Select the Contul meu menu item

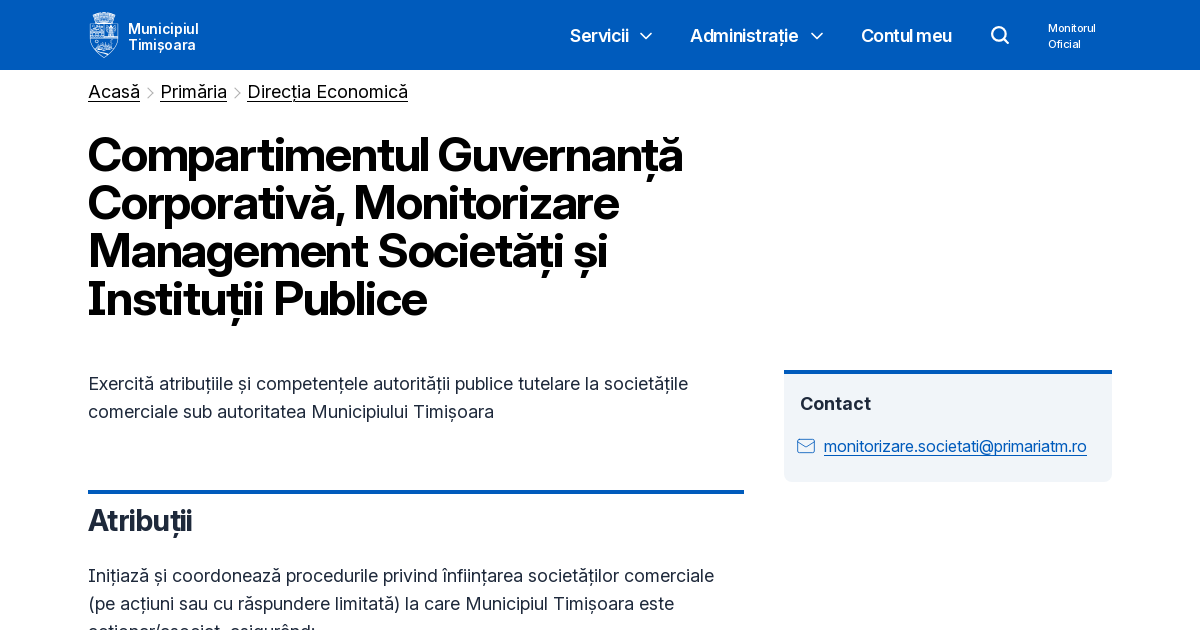pyautogui.click(x=906, y=35)
